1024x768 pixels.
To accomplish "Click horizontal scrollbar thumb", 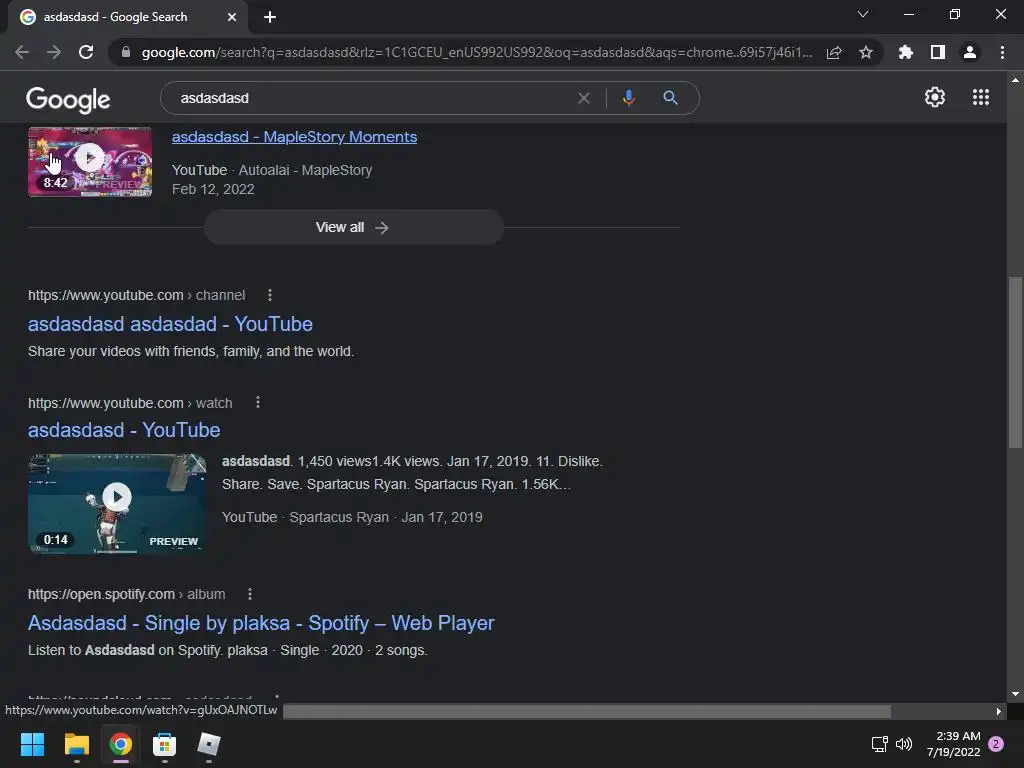I will tap(586, 711).
